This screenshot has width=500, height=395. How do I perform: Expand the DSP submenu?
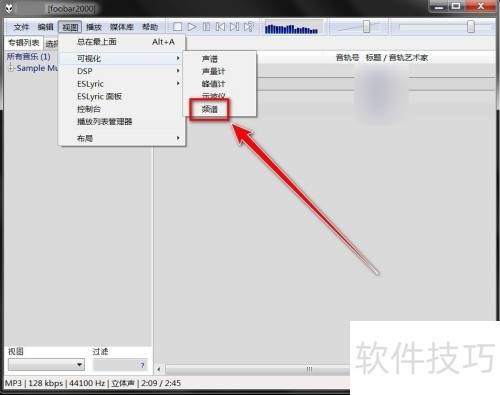tap(122, 71)
